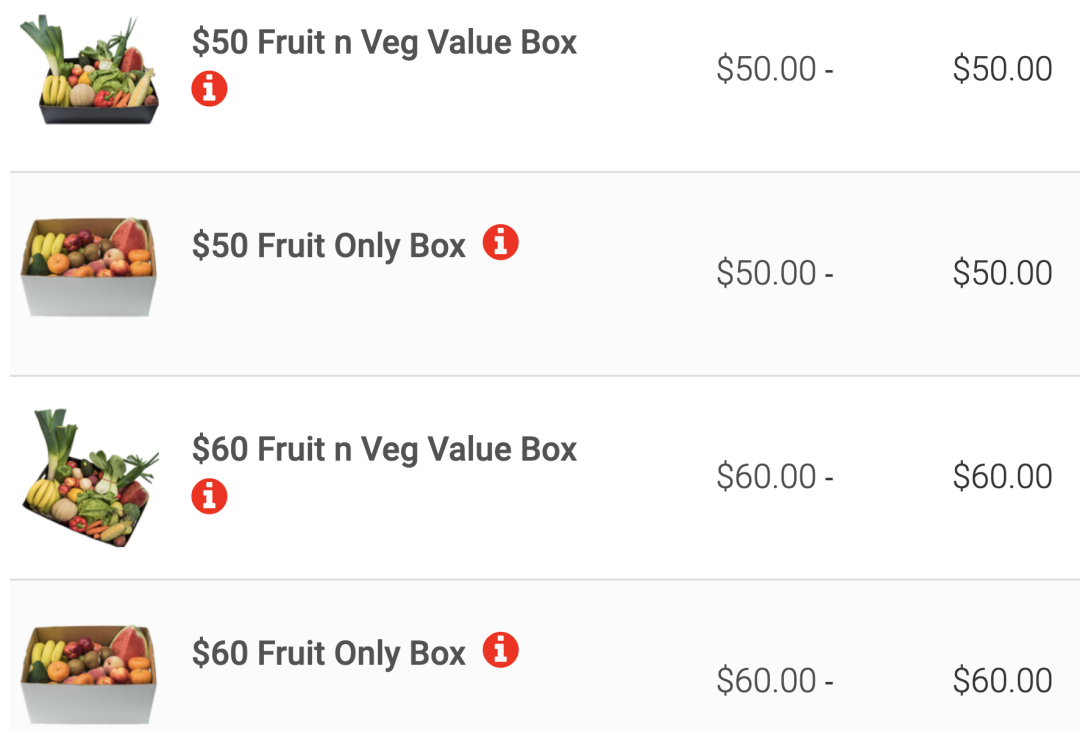Click the $50 Fruit n Veg Value Box thumbnail
The width and height of the screenshot is (1080, 730).
click(90, 70)
